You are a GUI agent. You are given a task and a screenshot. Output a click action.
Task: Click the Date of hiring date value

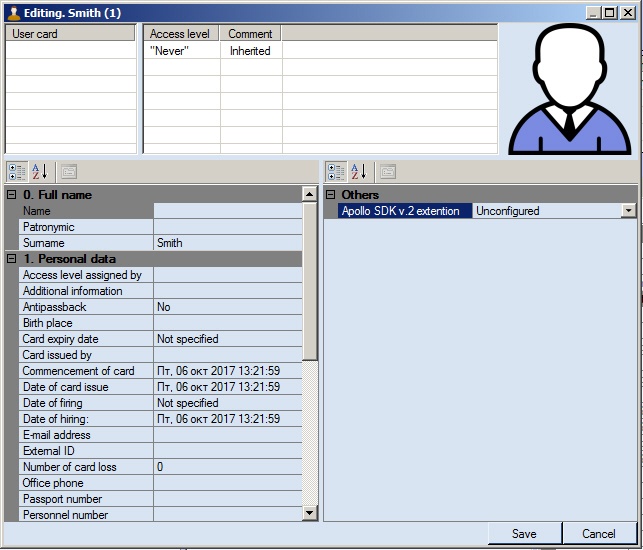pos(228,419)
